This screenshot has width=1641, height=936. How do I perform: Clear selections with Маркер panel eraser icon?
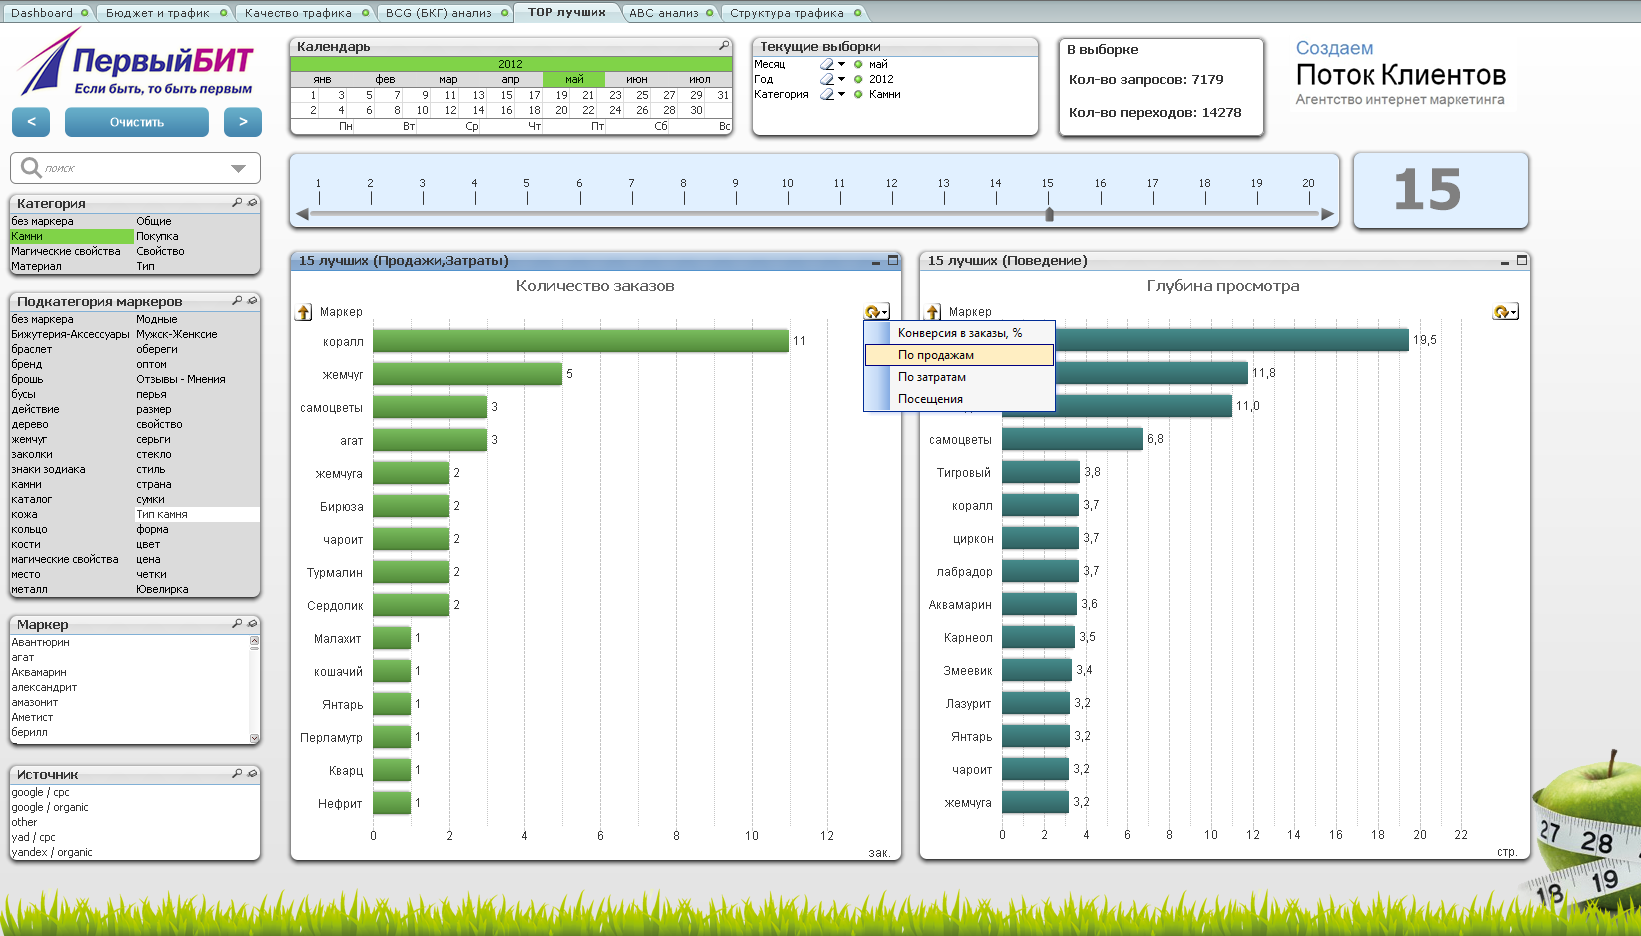pos(252,624)
